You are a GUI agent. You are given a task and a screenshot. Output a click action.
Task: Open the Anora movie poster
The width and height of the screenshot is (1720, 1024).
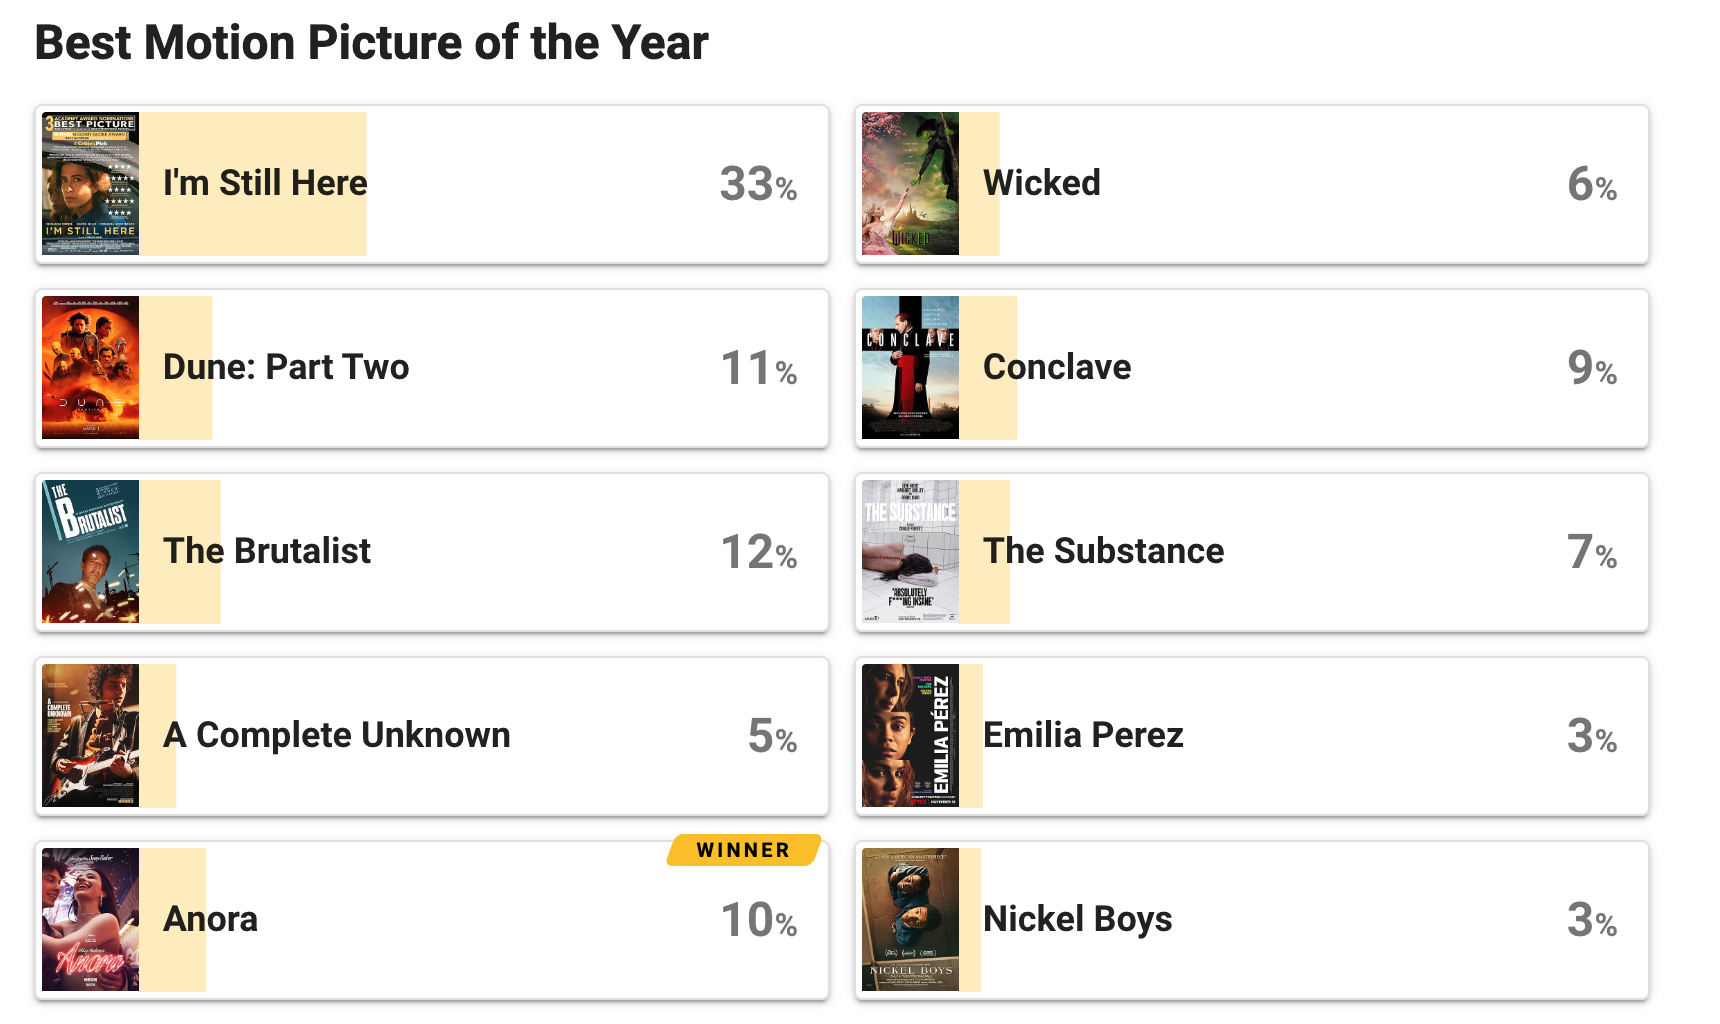click(90, 920)
